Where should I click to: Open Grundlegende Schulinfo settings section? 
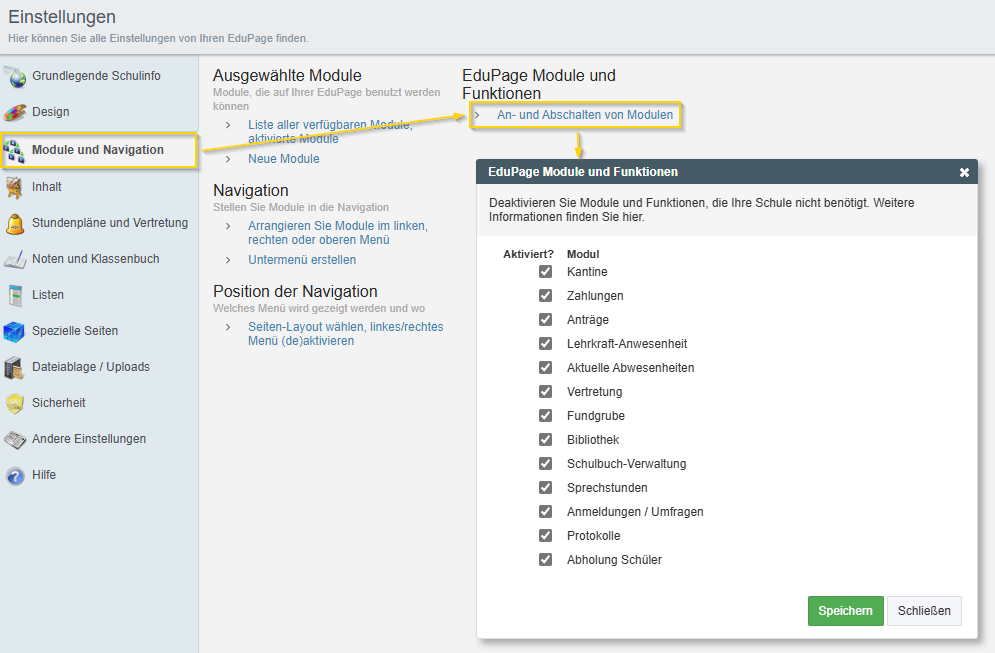(96, 76)
